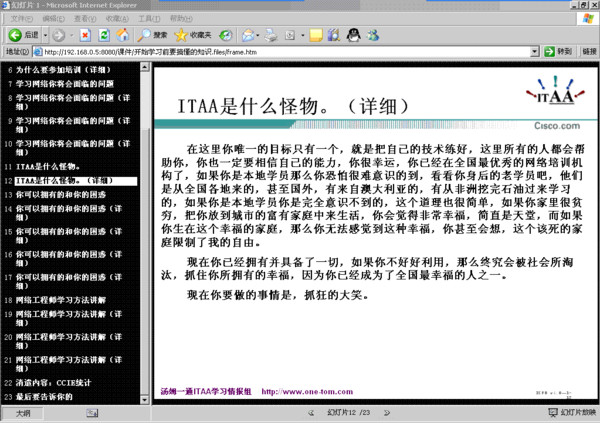Open the Search magnifier tool

pyautogui.click(x=153, y=35)
